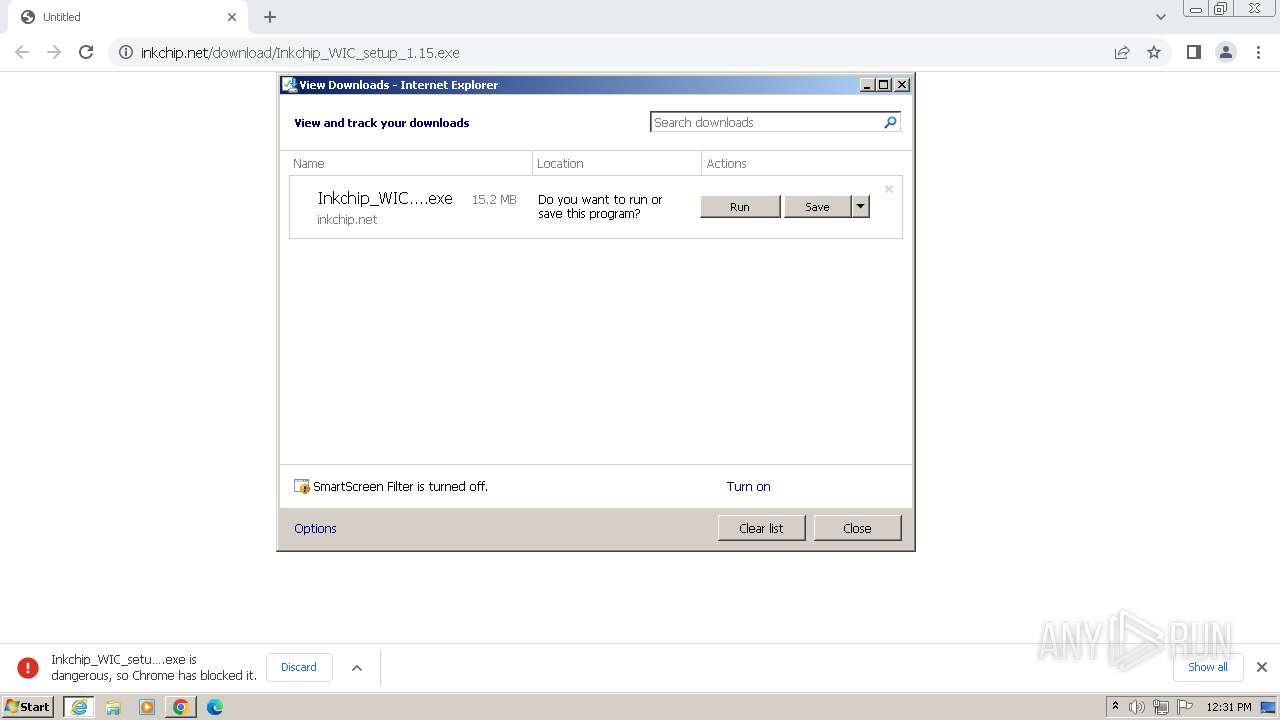Clear the downloads list
Image resolution: width=1280 pixels, height=720 pixels.
pyautogui.click(x=761, y=528)
